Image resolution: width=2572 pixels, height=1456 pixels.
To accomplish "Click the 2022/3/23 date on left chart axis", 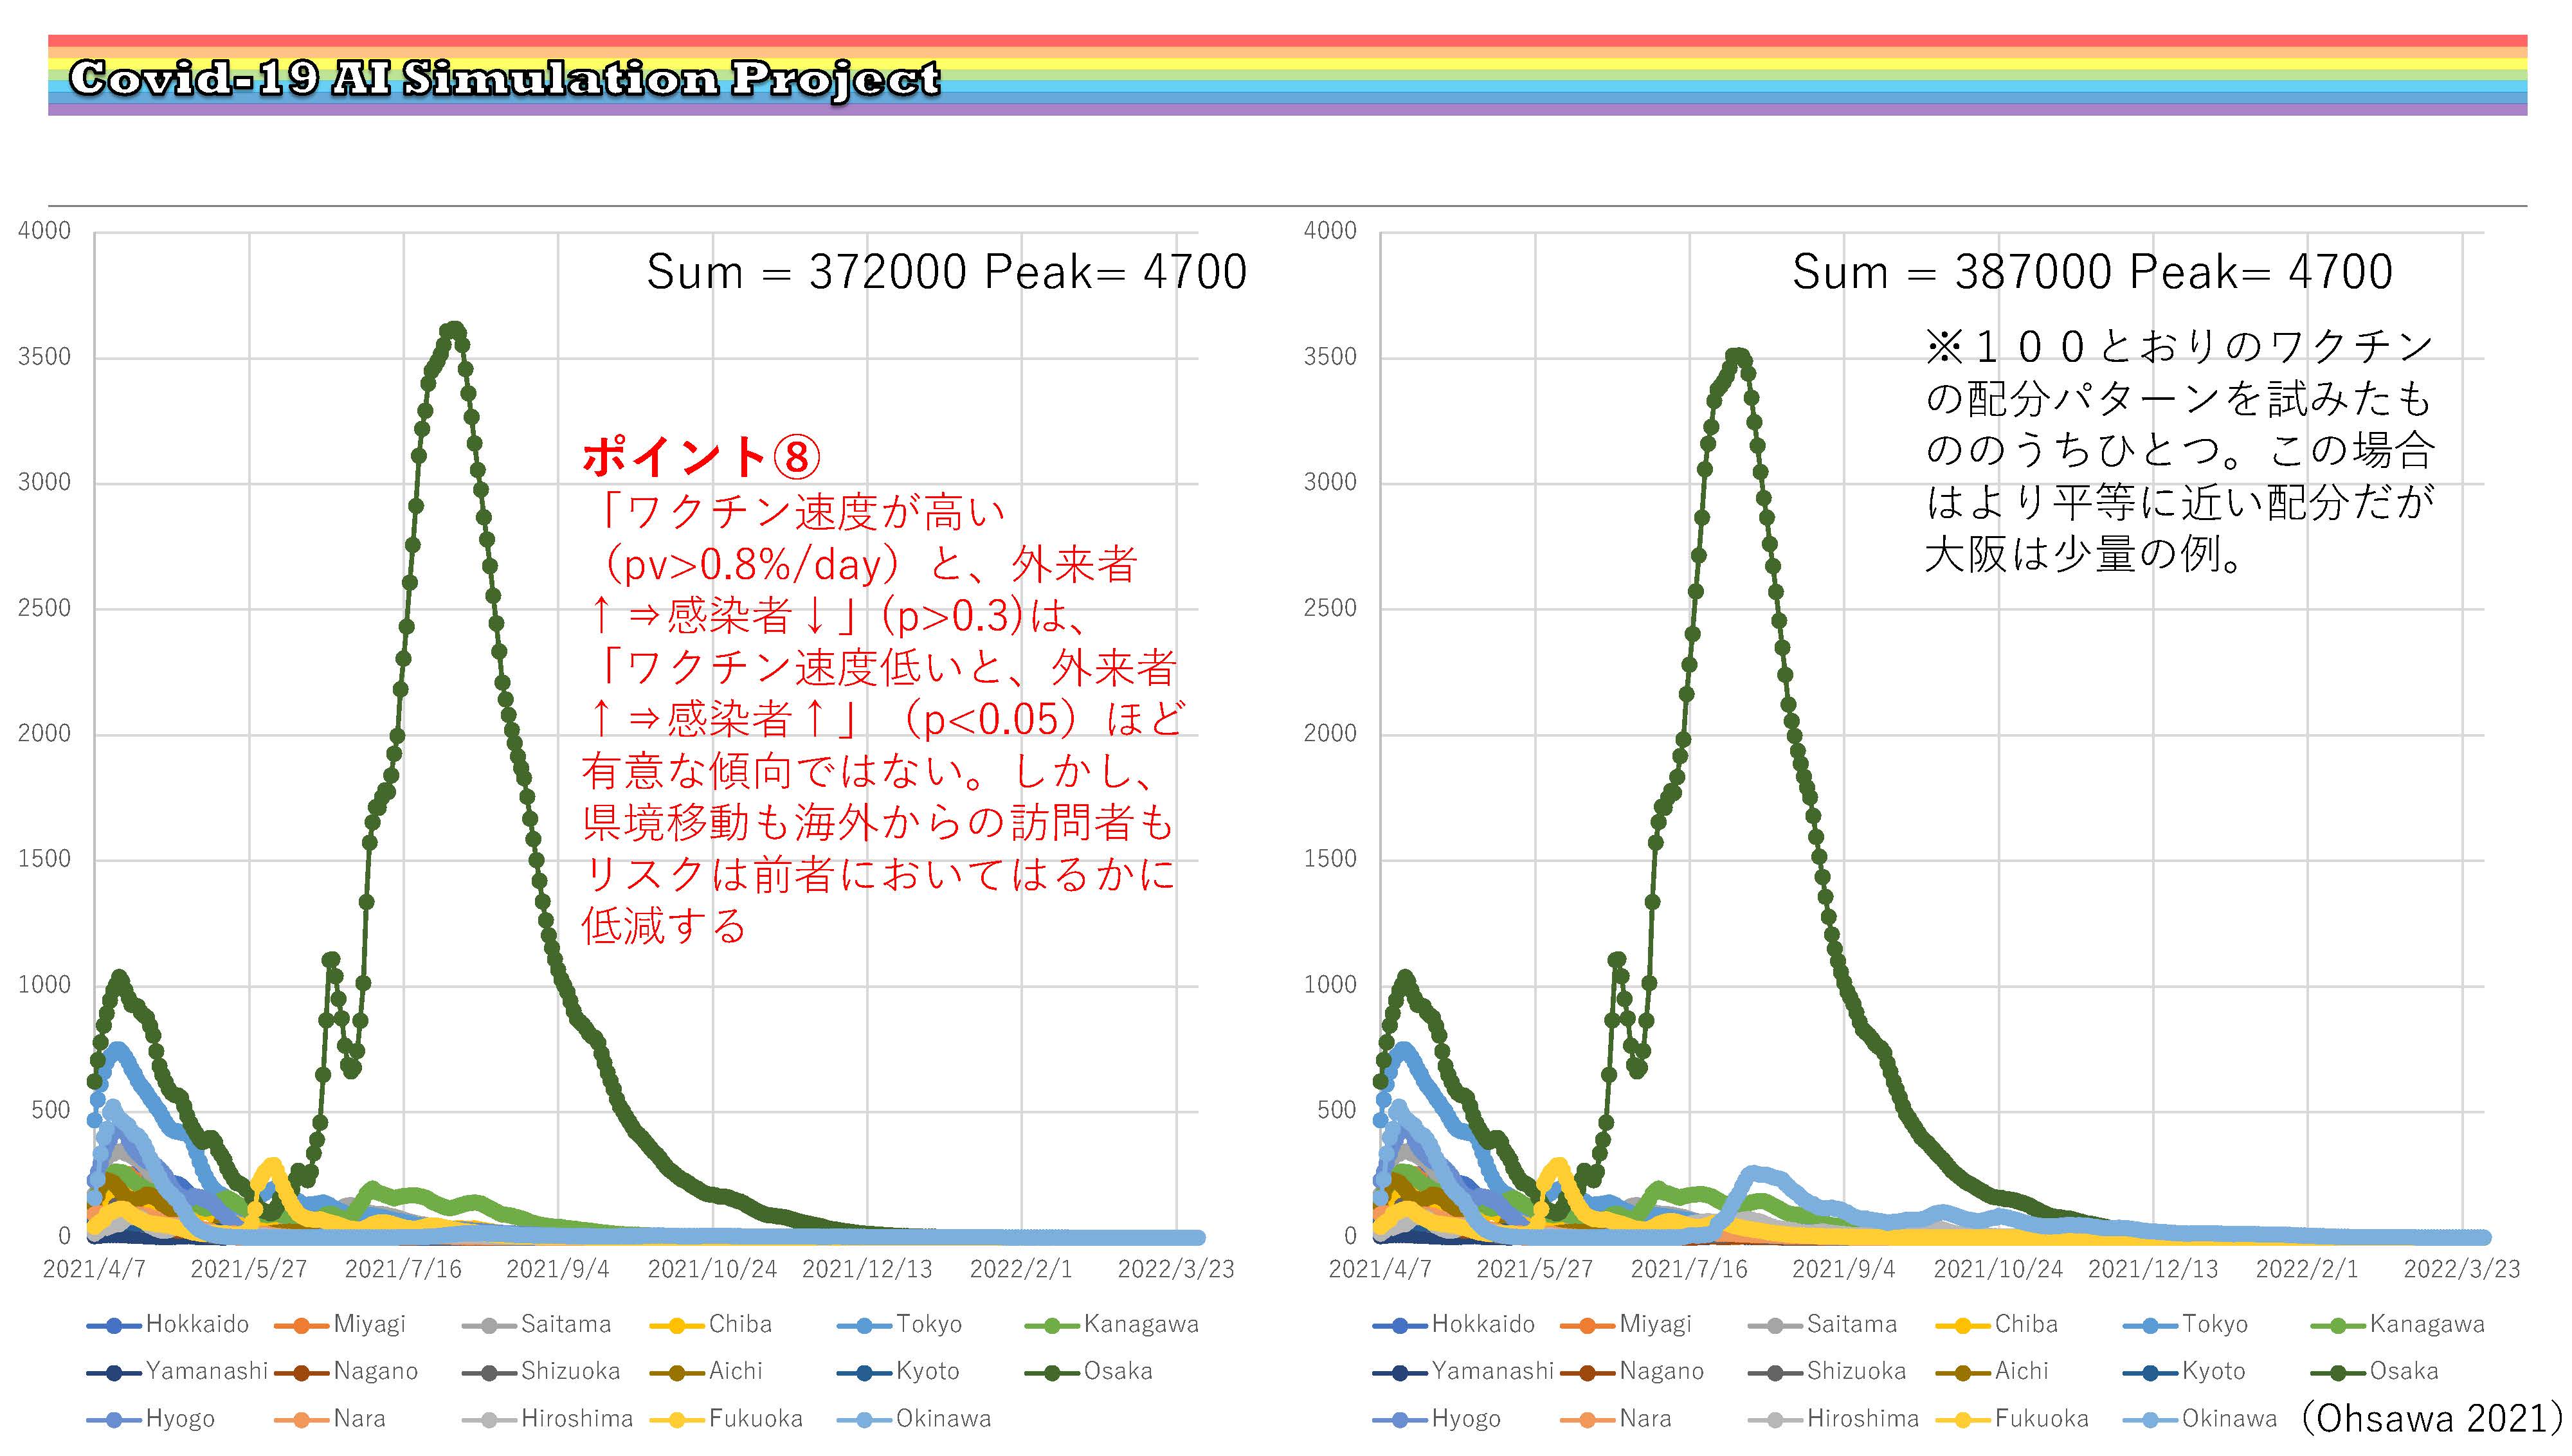I will click(1176, 1269).
